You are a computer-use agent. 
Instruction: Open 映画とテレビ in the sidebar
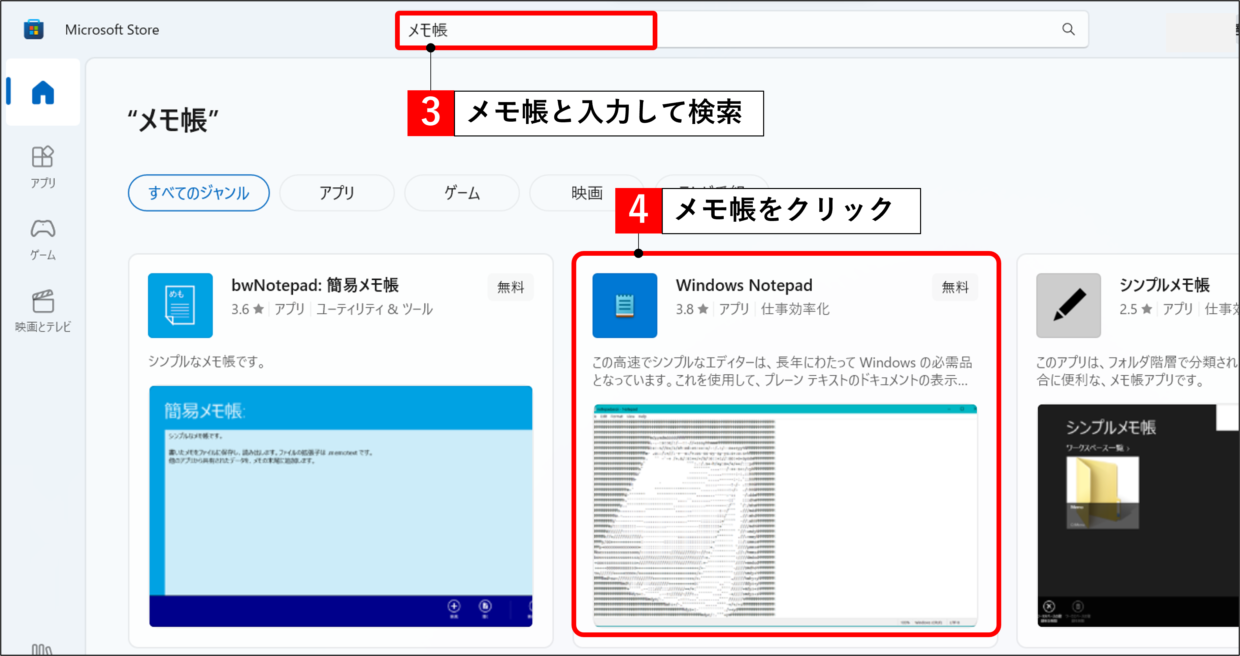(x=43, y=311)
